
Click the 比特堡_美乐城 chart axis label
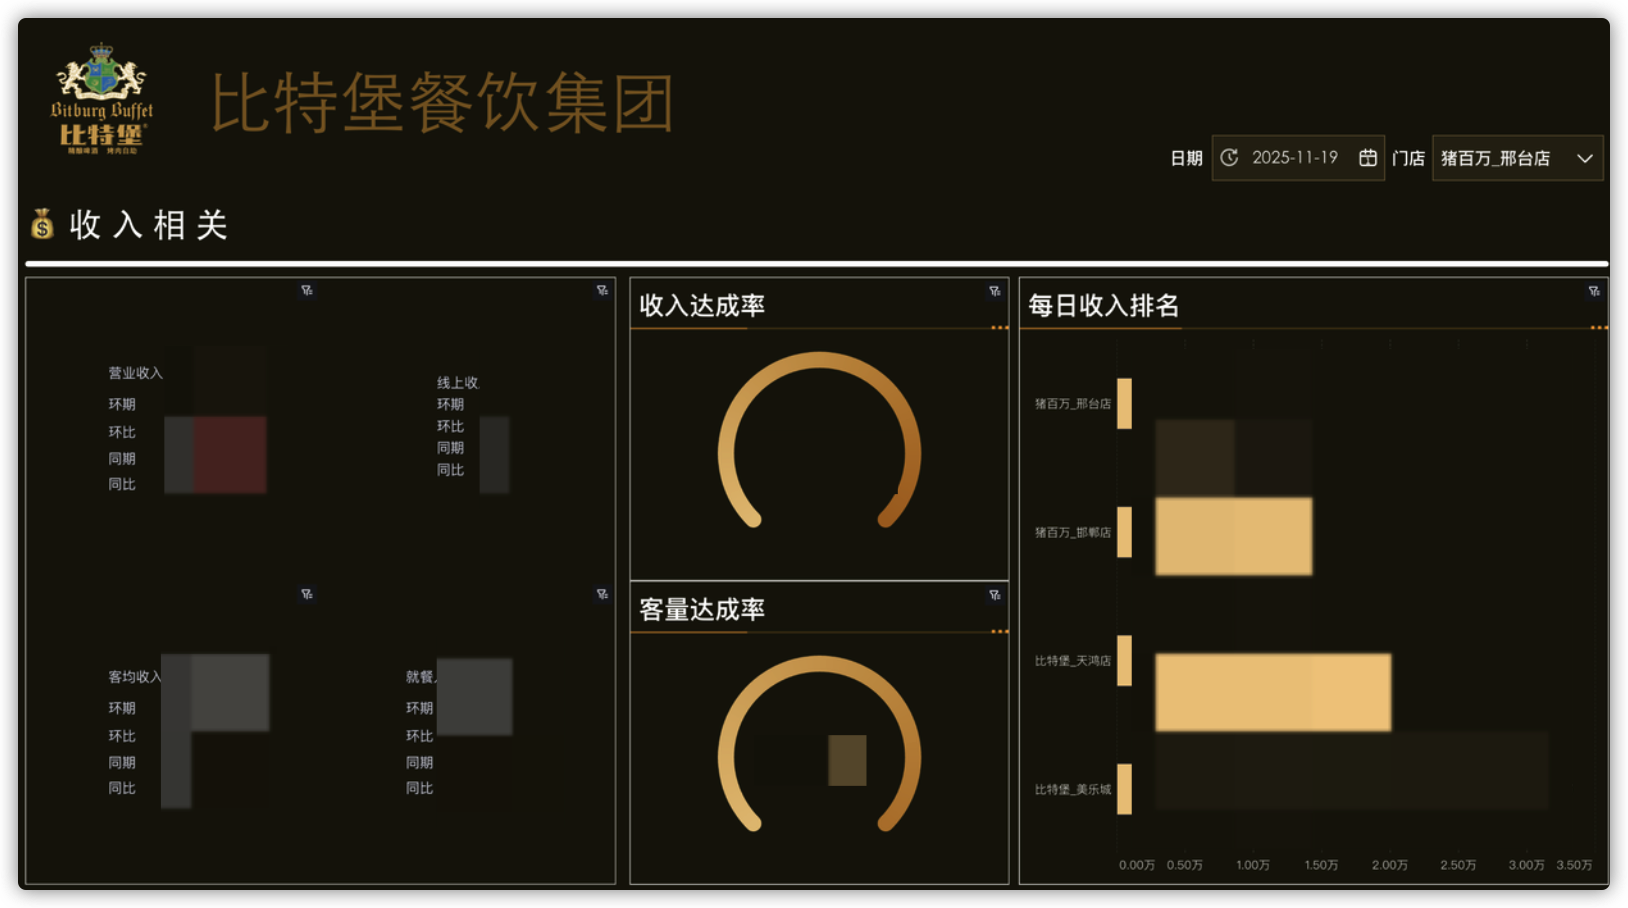[x=1073, y=789]
